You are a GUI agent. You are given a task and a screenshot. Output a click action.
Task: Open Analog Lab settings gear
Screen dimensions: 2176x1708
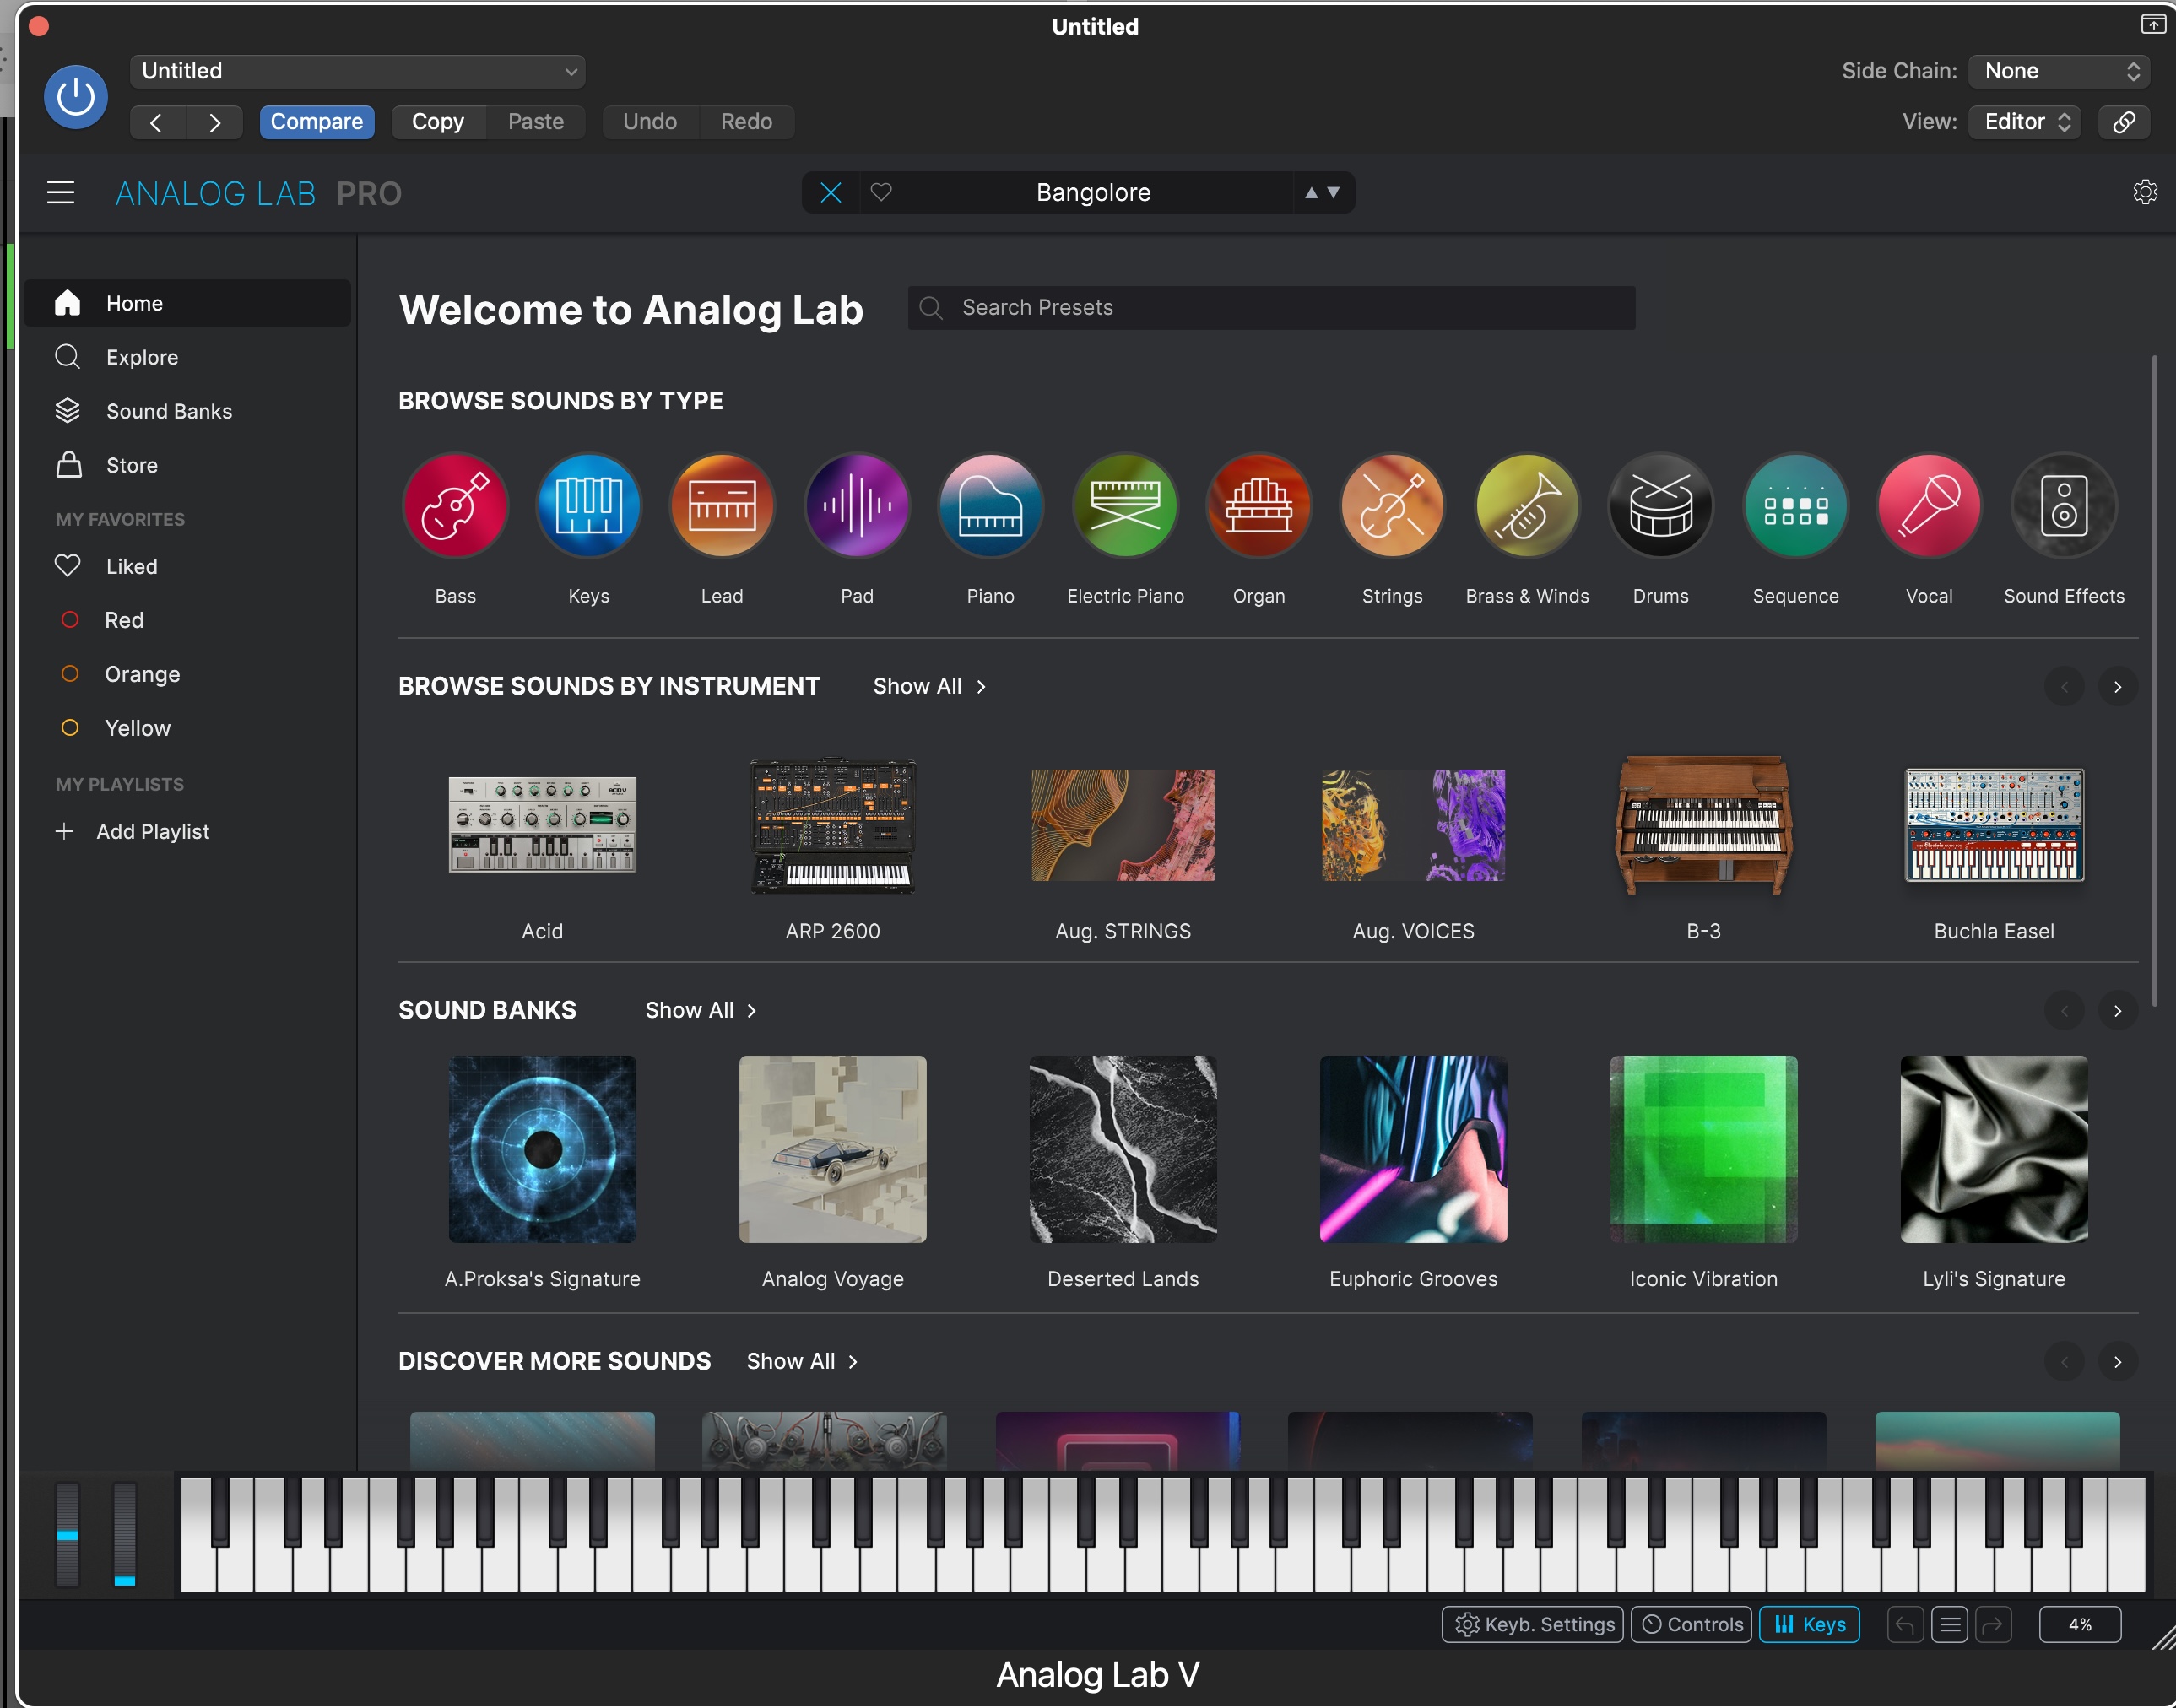[2144, 192]
